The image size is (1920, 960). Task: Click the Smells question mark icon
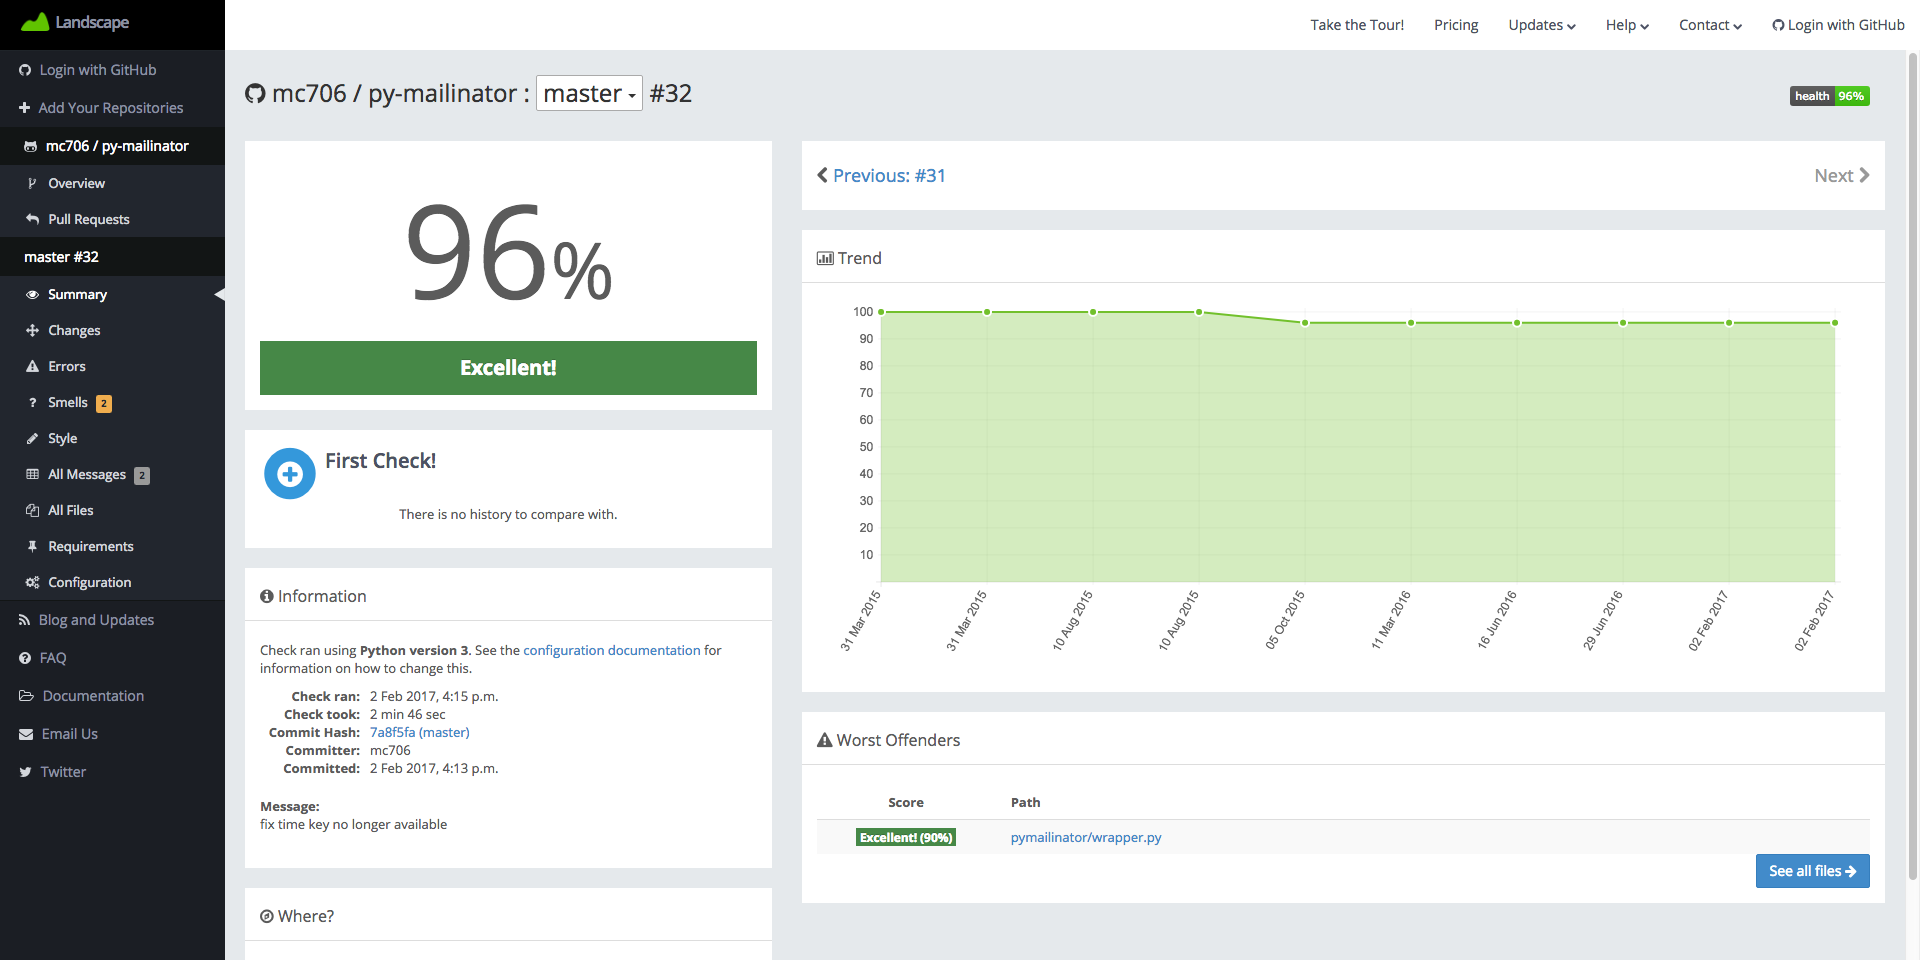(32, 403)
